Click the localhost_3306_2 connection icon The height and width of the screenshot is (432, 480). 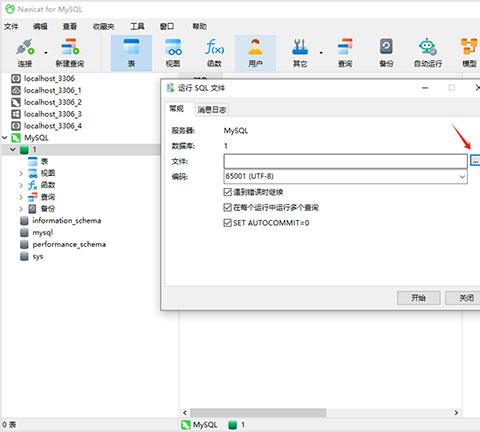point(16,102)
